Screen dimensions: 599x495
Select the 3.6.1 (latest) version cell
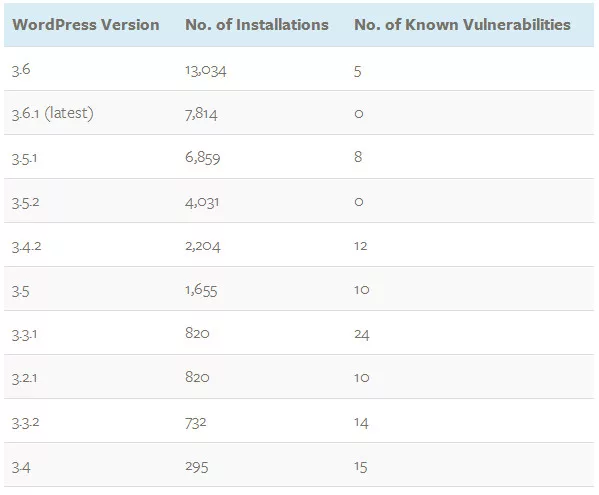click(53, 113)
